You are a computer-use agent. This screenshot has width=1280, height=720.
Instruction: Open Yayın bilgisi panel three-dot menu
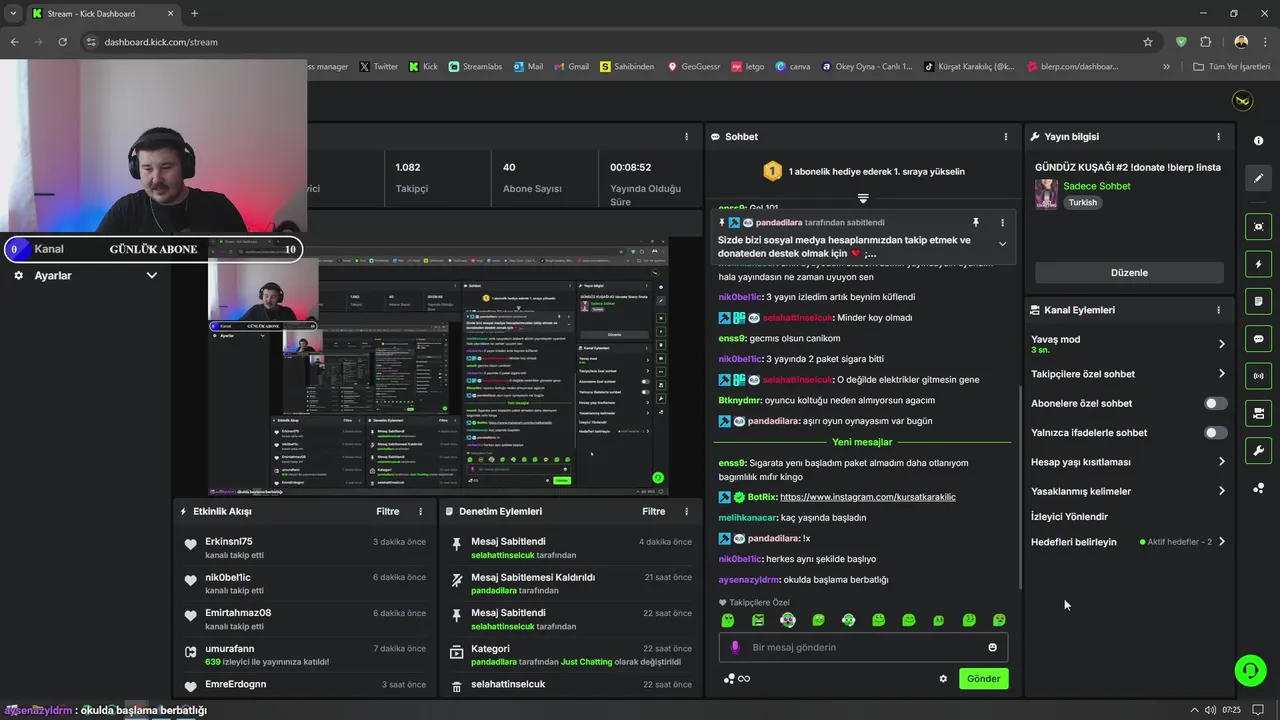(x=1218, y=137)
